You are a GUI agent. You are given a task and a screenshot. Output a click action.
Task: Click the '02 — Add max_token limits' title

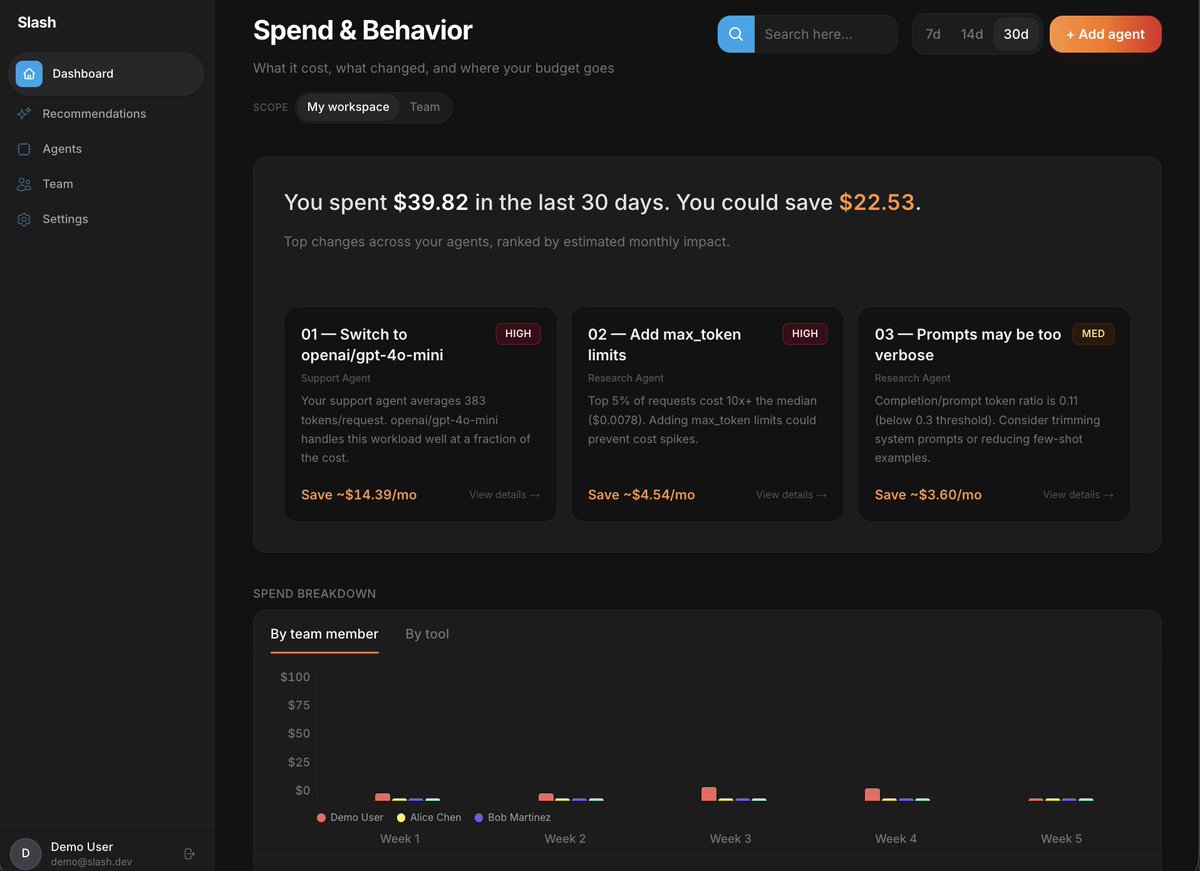pos(664,345)
